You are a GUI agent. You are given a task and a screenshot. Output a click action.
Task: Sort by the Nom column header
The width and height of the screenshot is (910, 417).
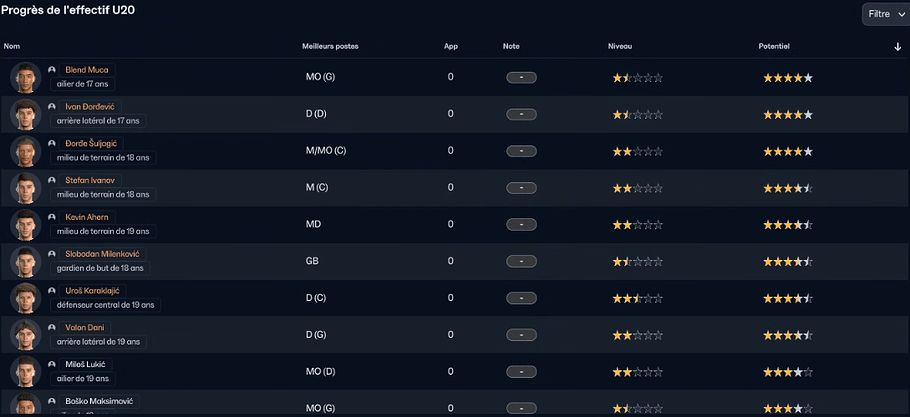12,46
